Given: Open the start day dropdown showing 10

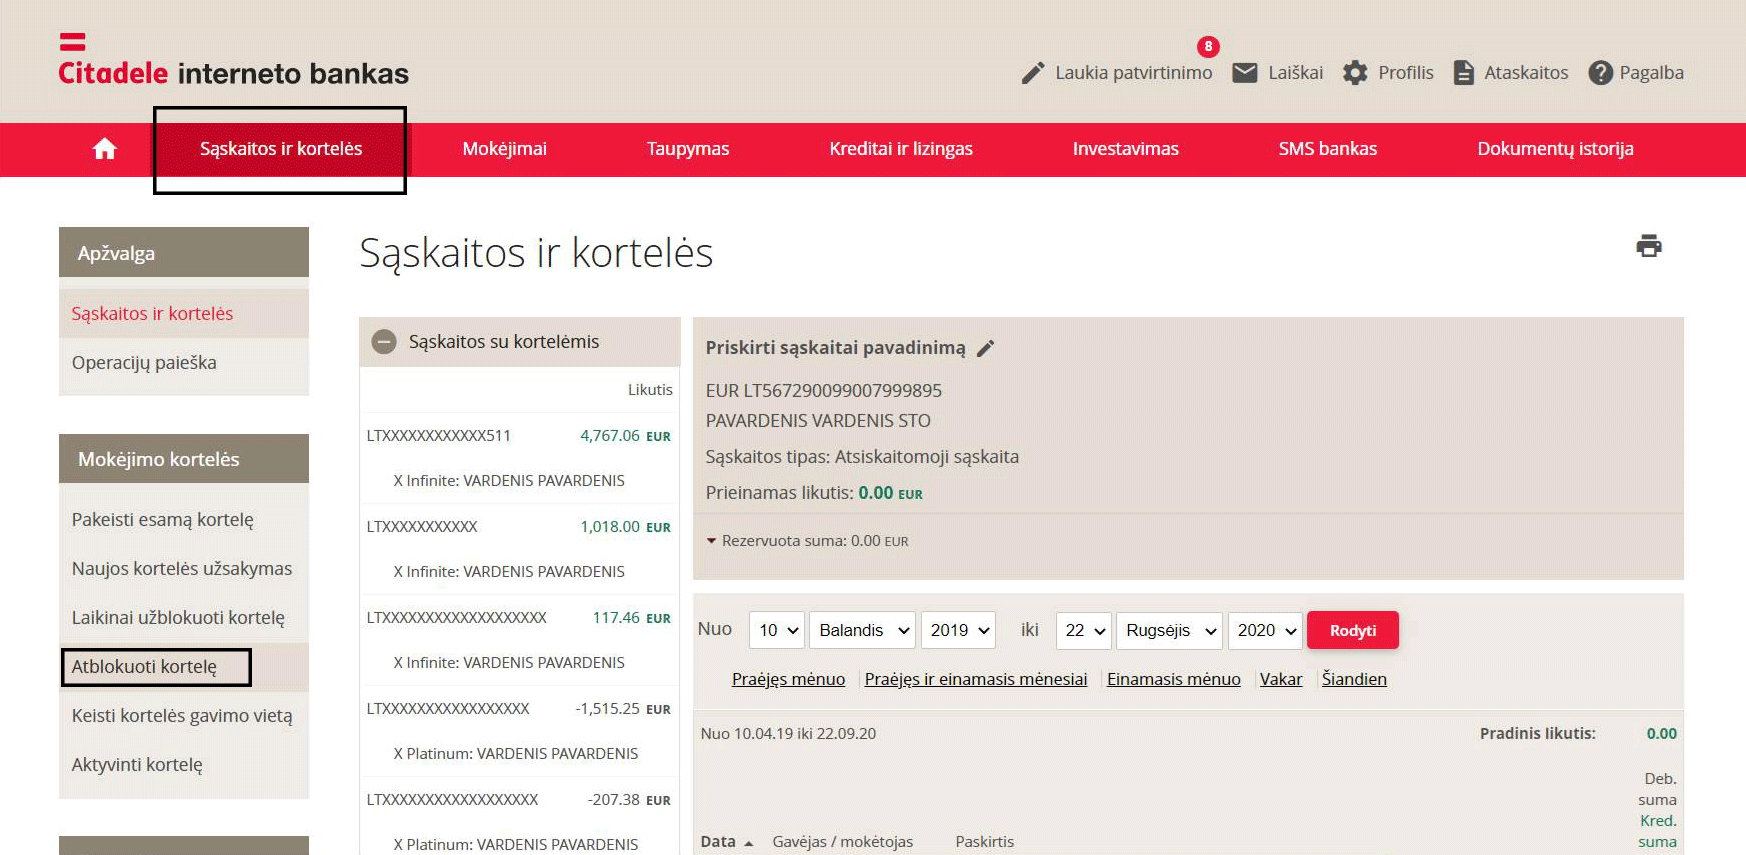Looking at the screenshot, I should [777, 630].
